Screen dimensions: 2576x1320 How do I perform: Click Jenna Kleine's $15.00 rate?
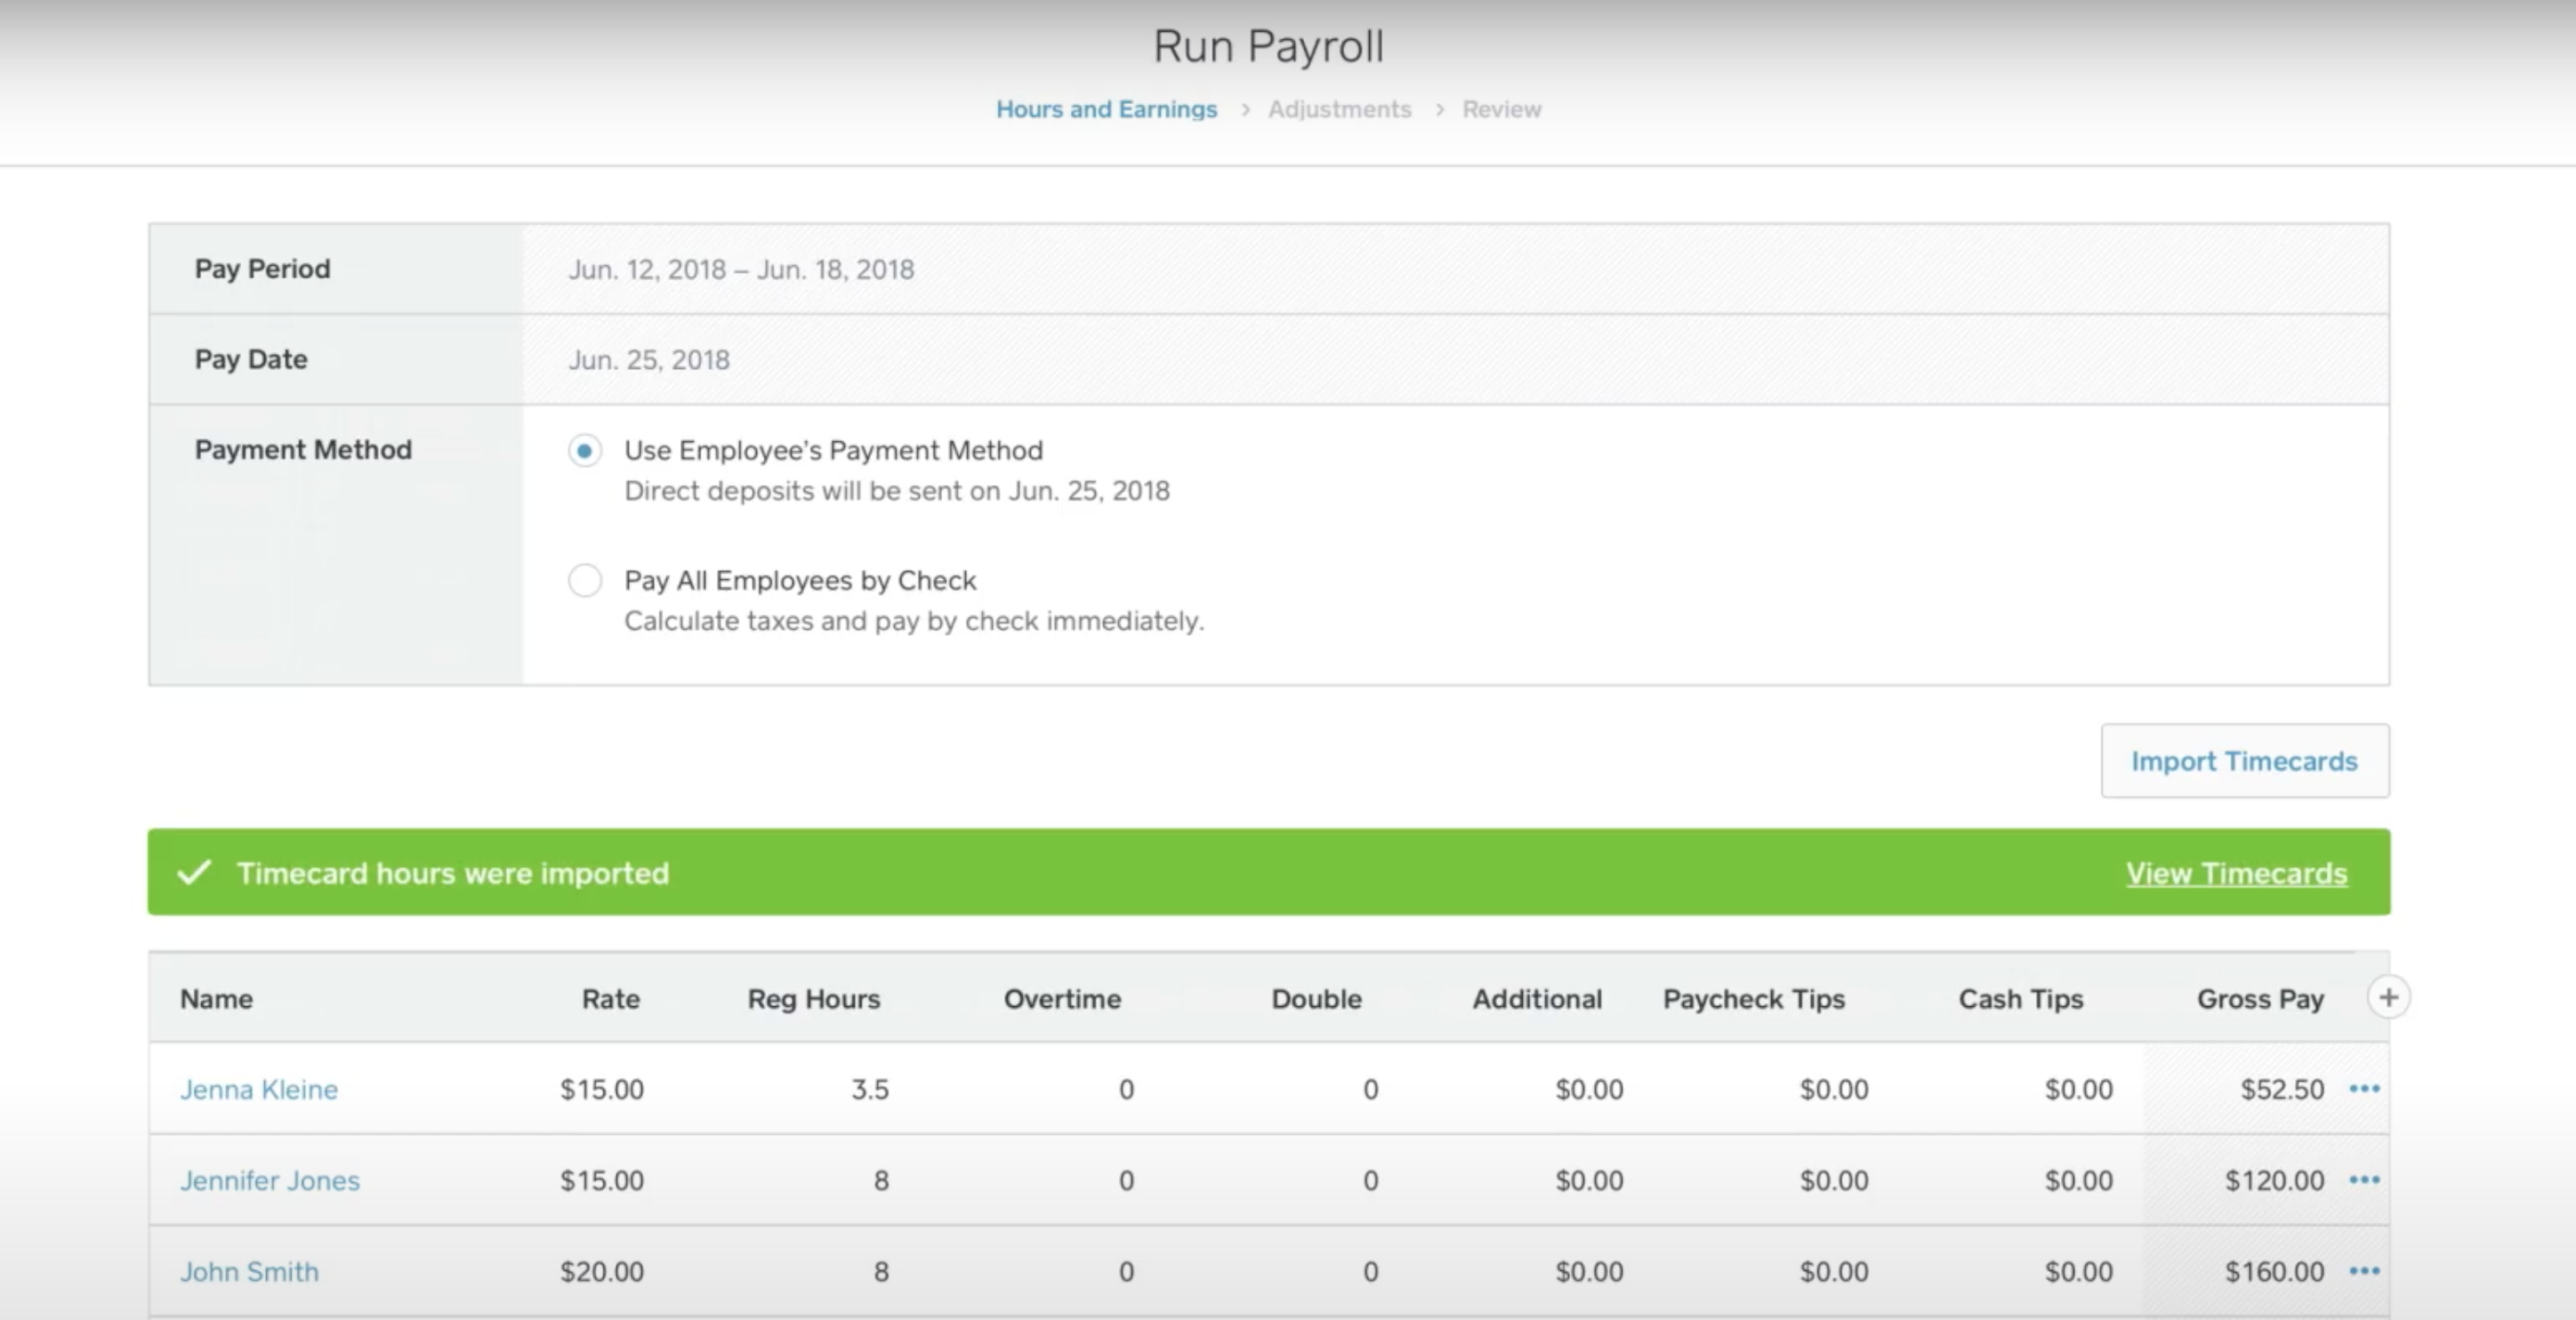(602, 1089)
